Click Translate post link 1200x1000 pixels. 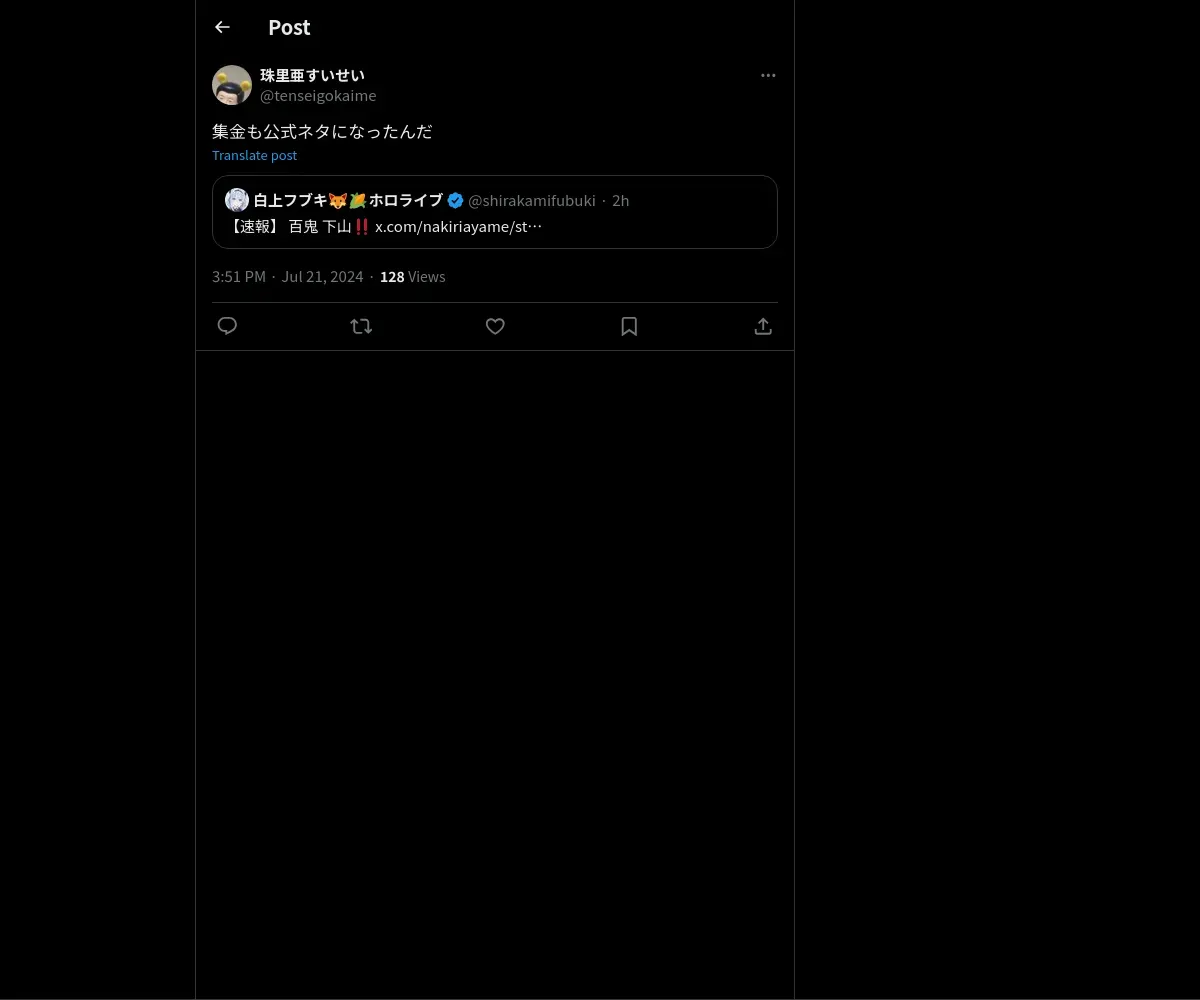254,155
